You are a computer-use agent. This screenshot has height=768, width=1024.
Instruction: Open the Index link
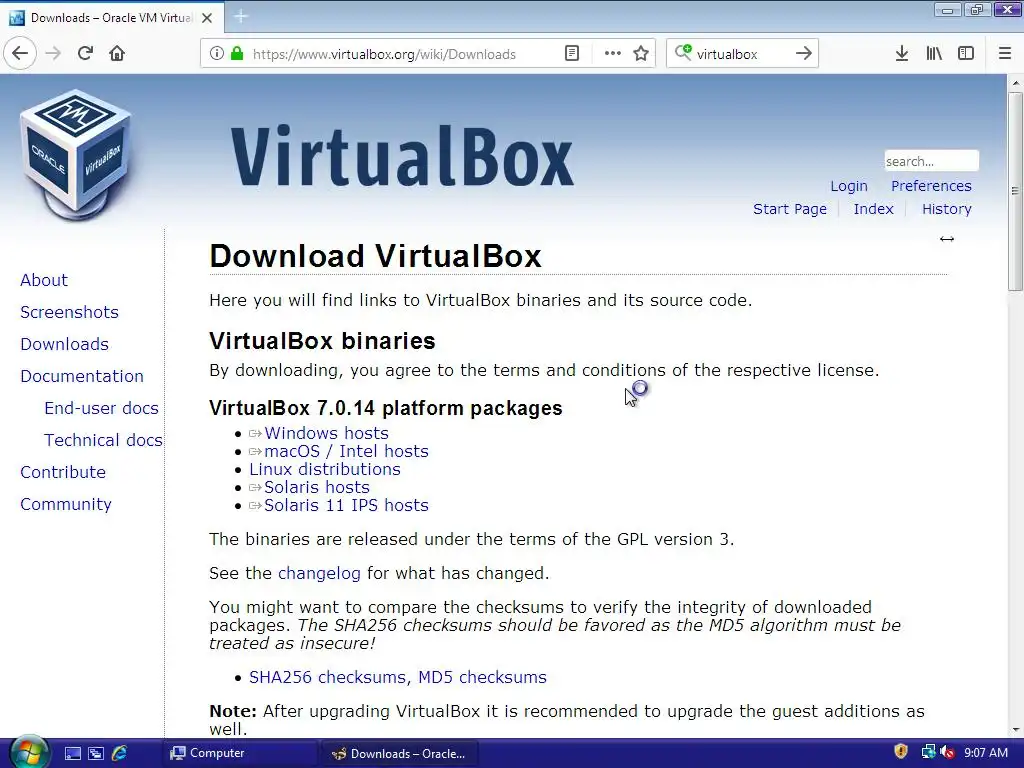click(873, 209)
